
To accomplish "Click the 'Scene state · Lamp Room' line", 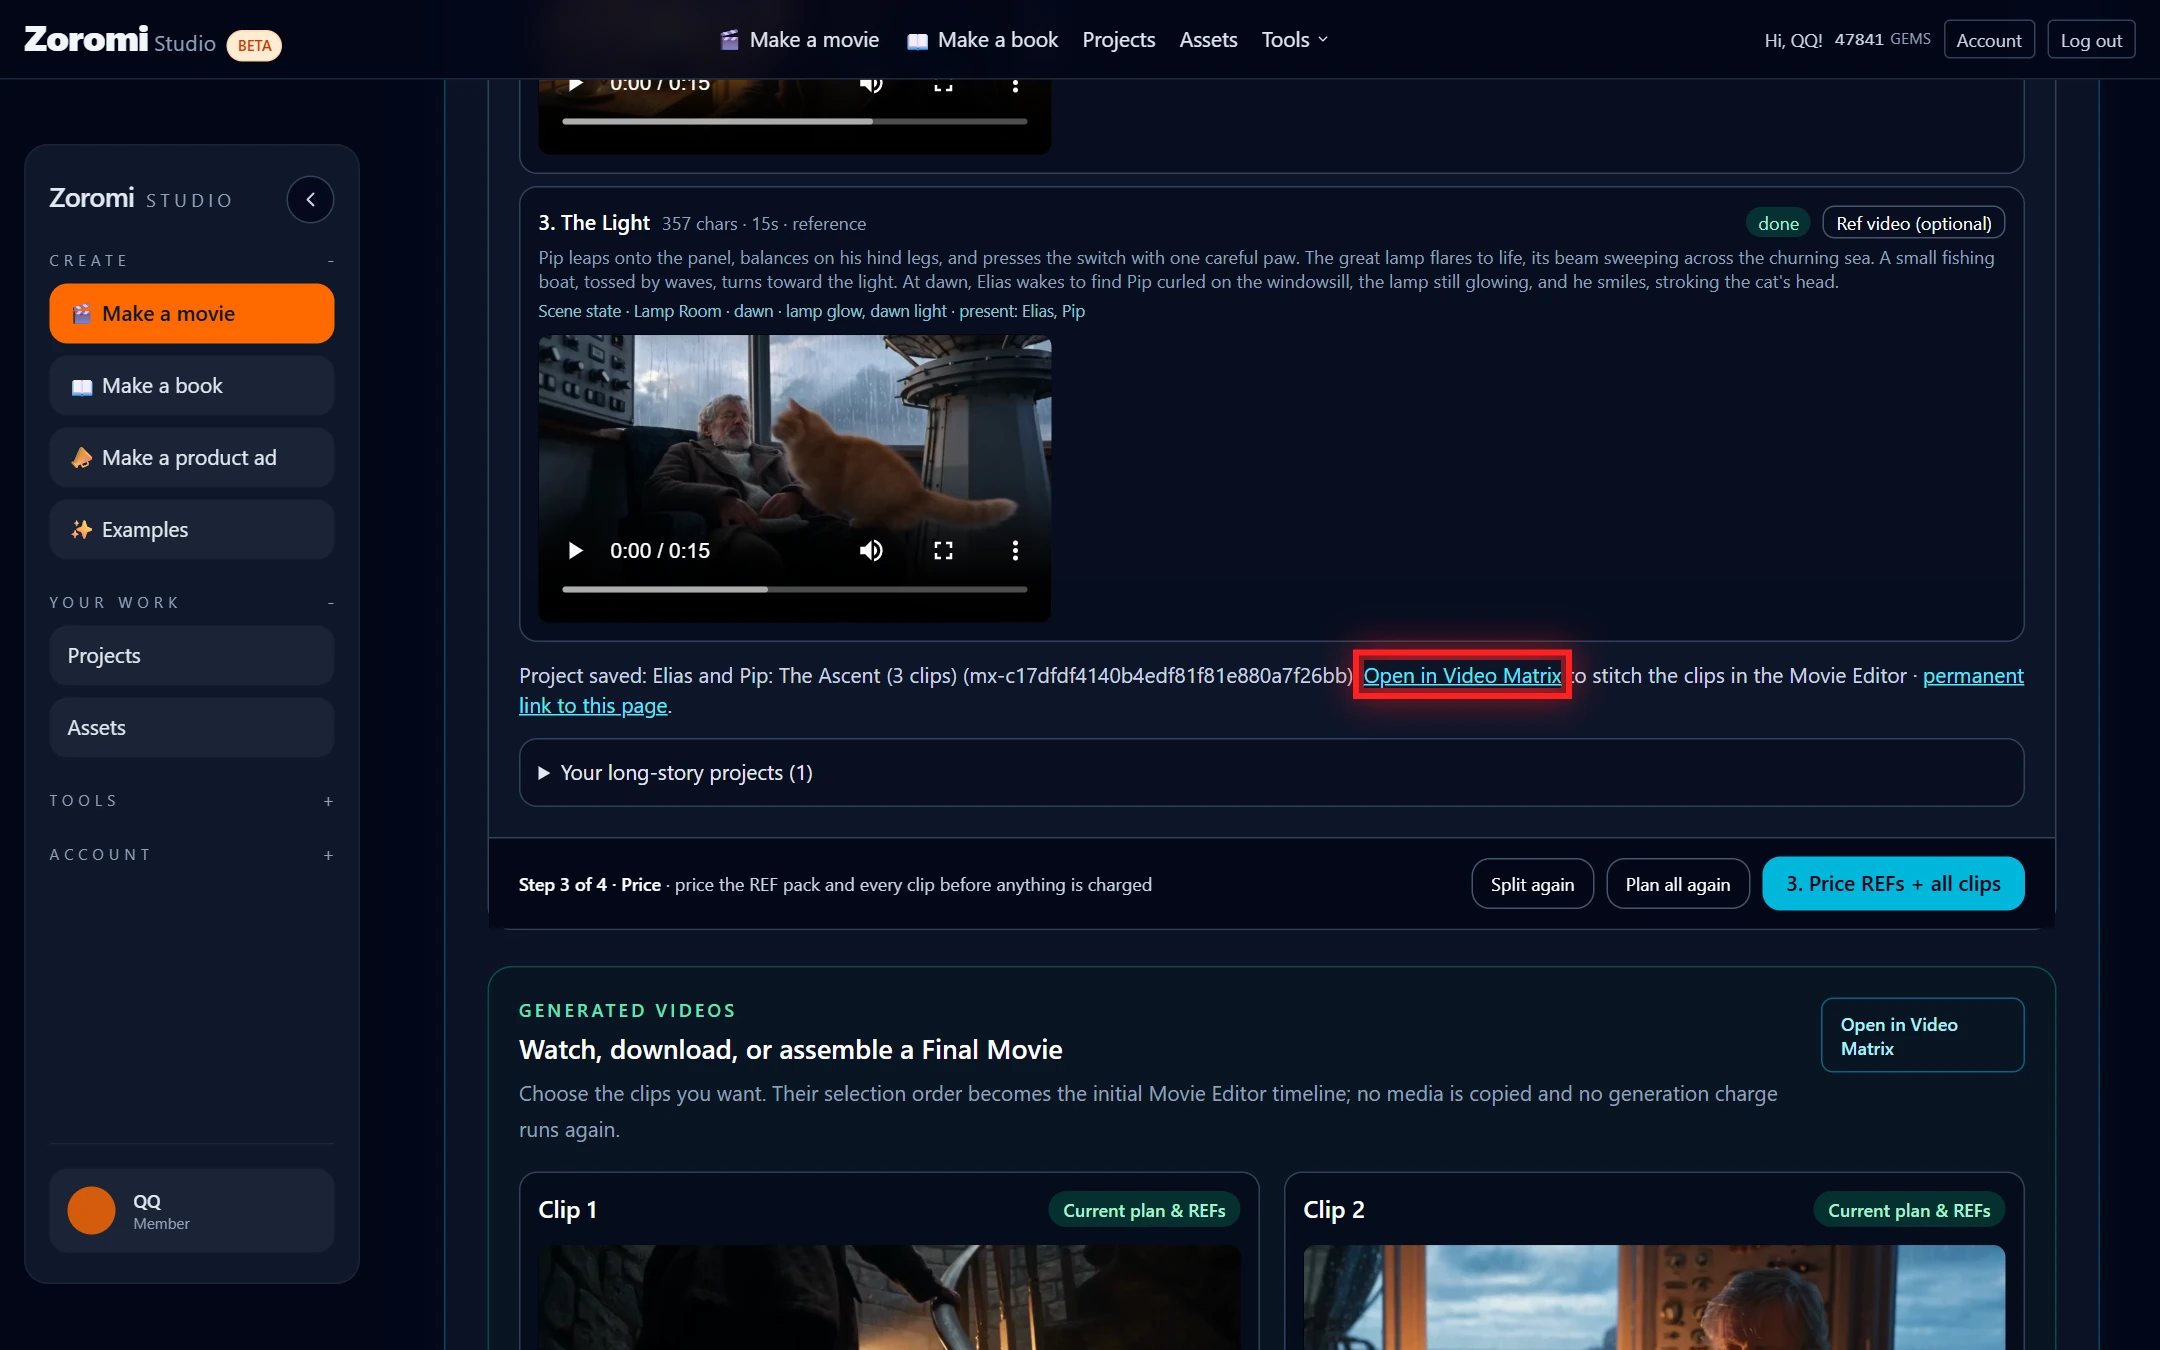I will 811,311.
